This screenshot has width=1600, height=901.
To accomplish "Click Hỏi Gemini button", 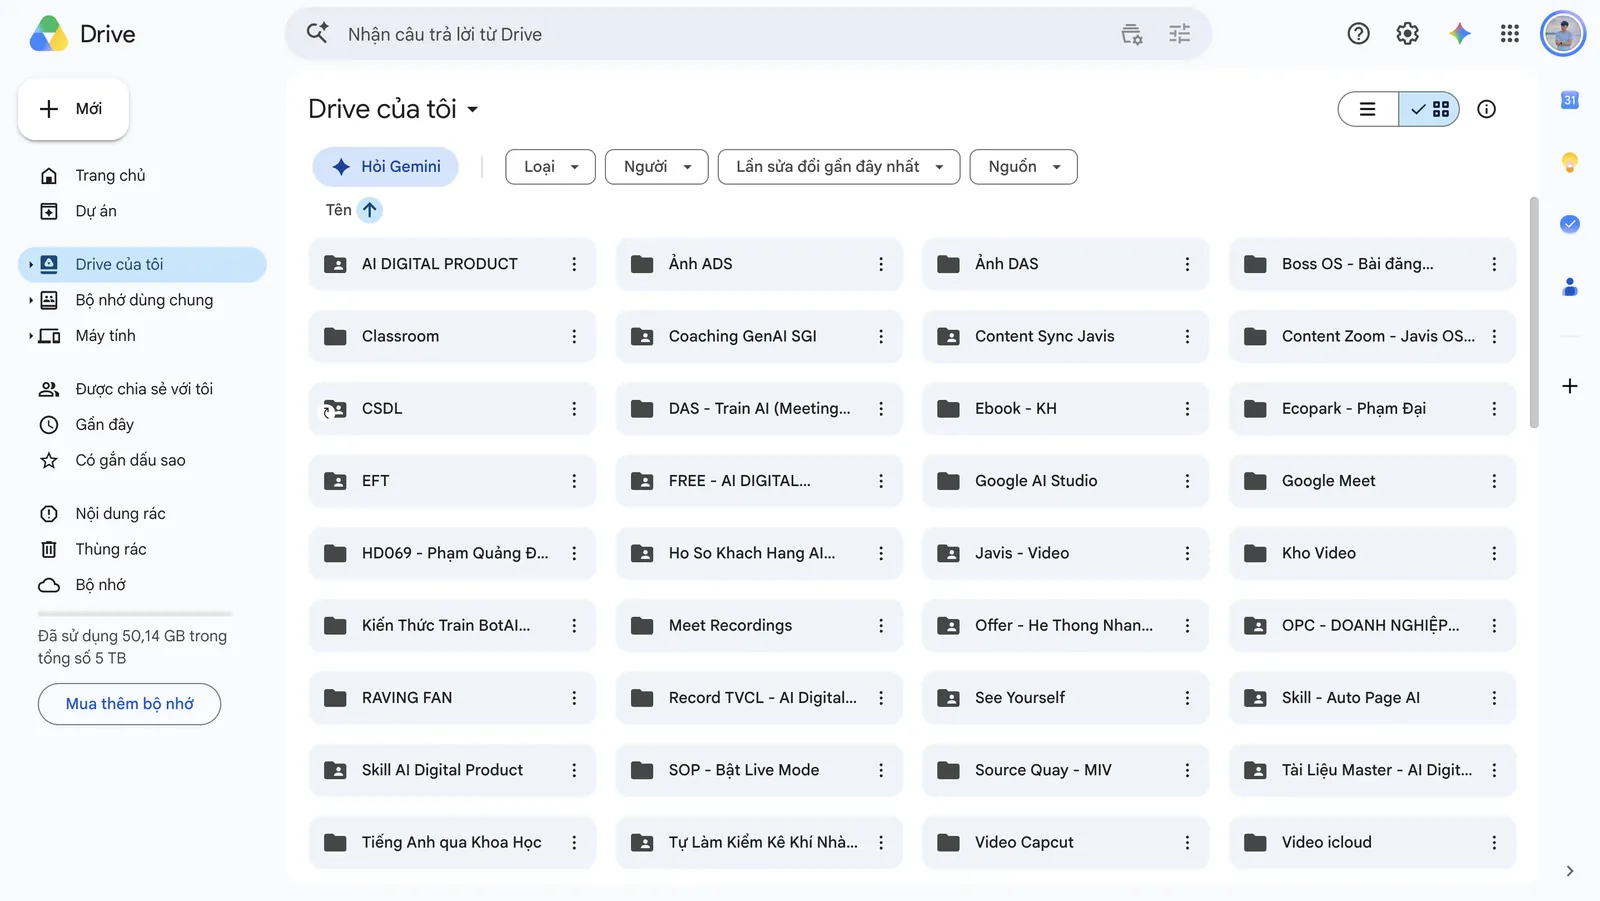I will 385,167.
